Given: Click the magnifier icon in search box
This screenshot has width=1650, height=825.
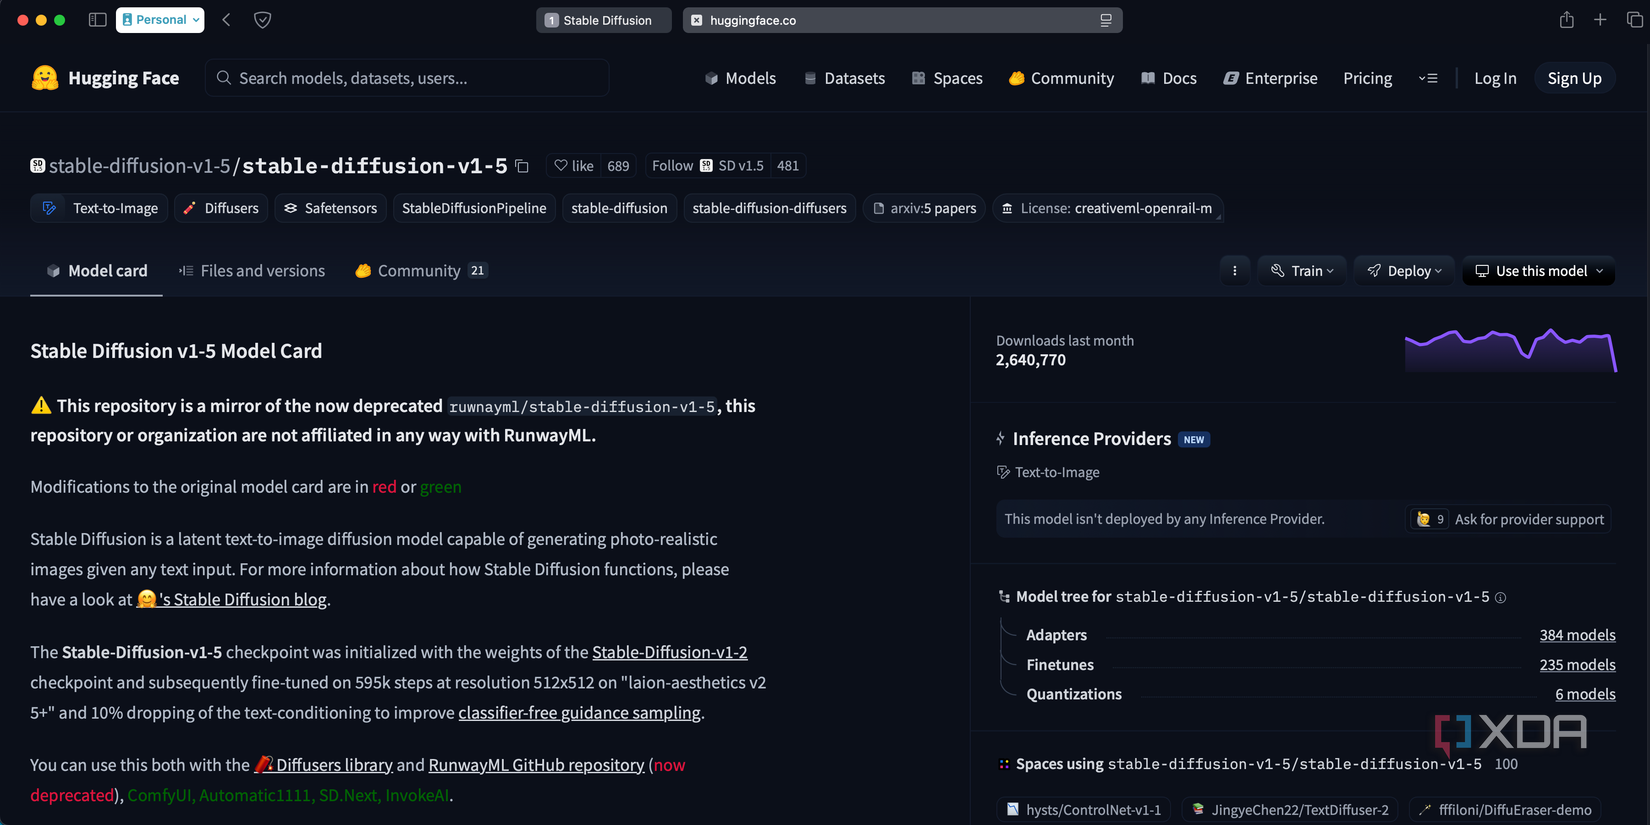Looking at the screenshot, I should 224,78.
